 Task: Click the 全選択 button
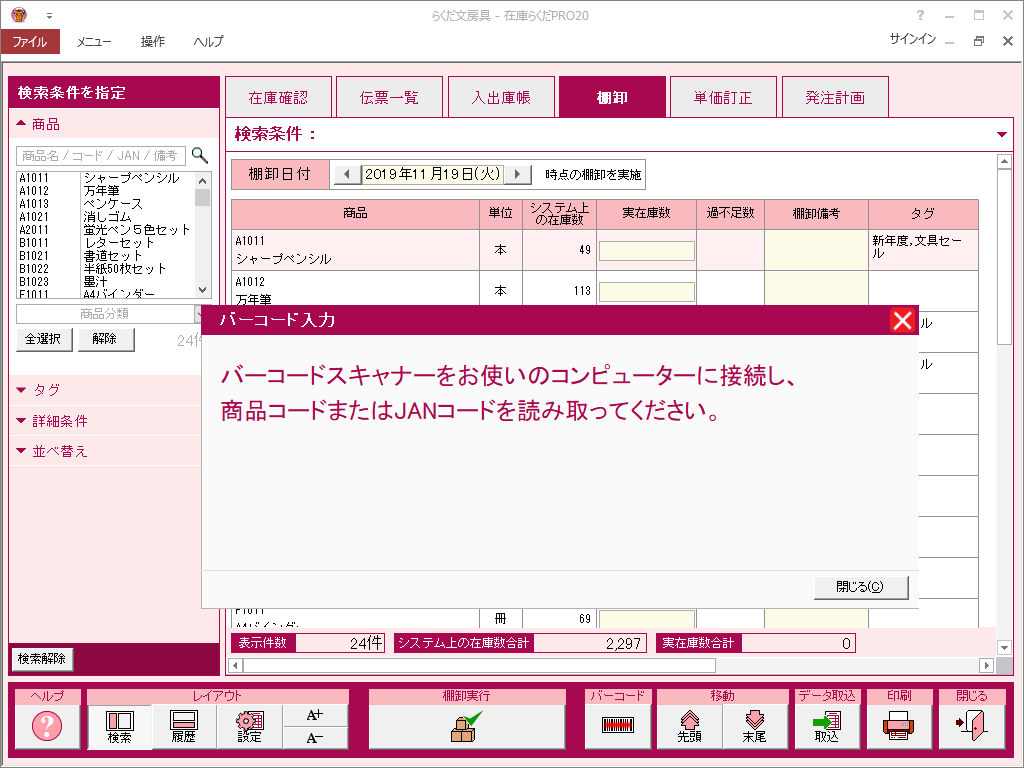pos(44,340)
